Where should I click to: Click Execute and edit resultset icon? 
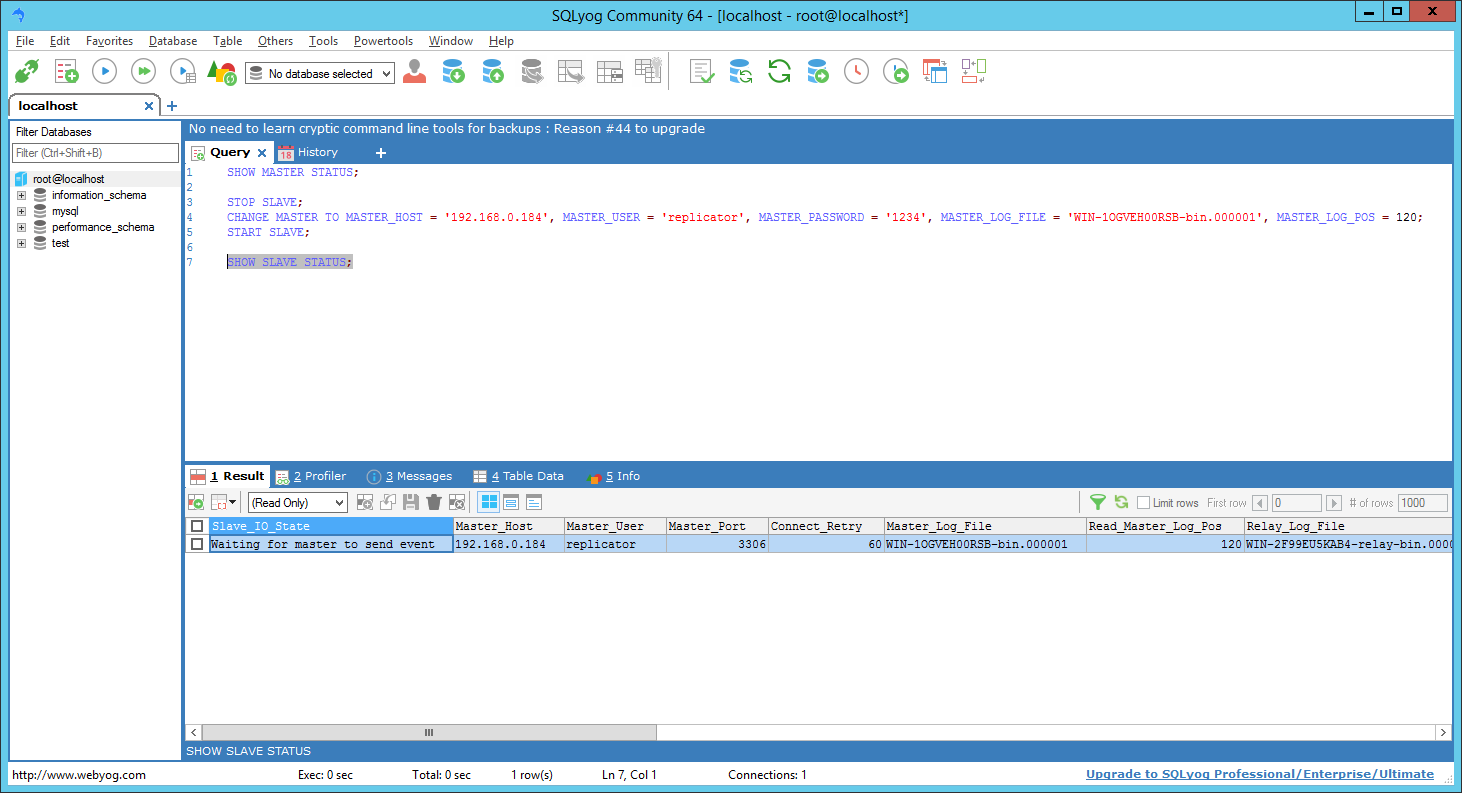coord(183,72)
